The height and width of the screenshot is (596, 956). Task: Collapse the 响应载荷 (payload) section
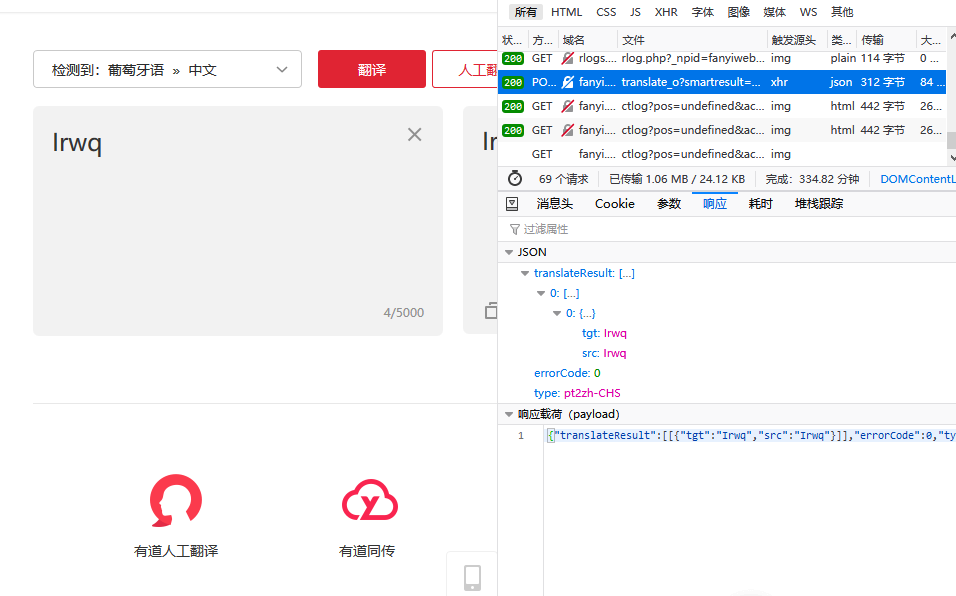pos(509,414)
